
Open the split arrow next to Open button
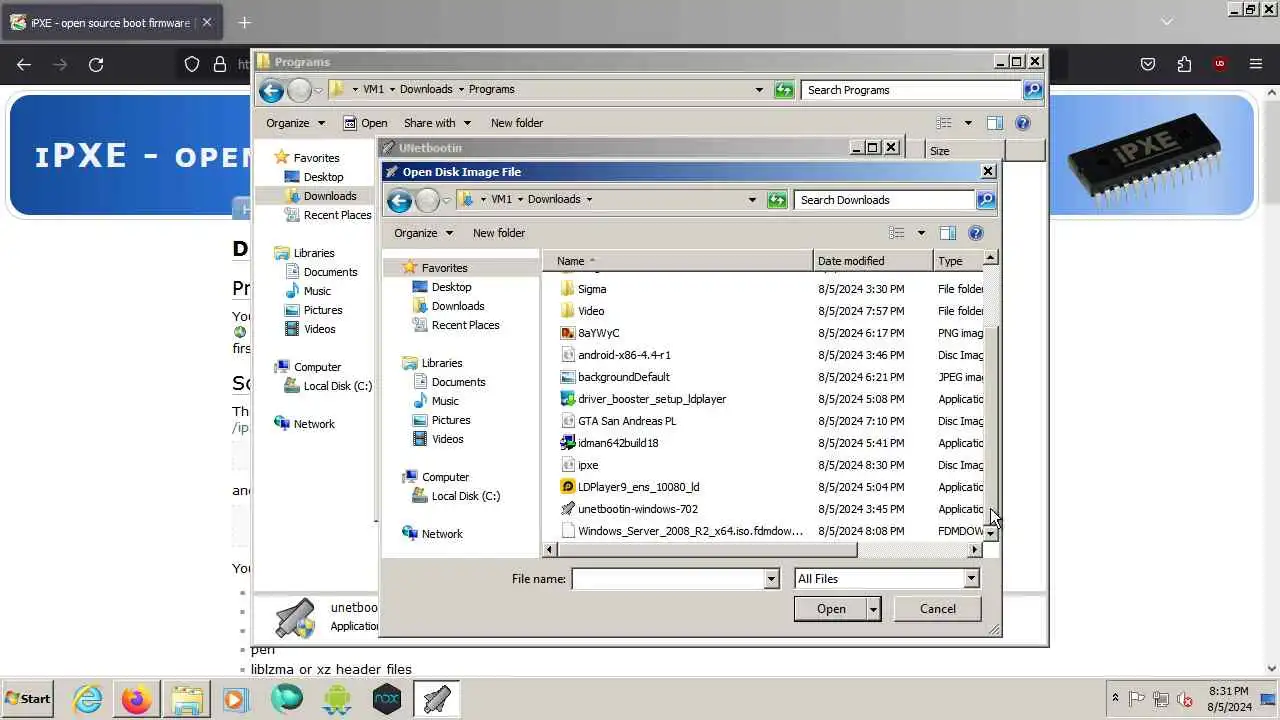(873, 609)
